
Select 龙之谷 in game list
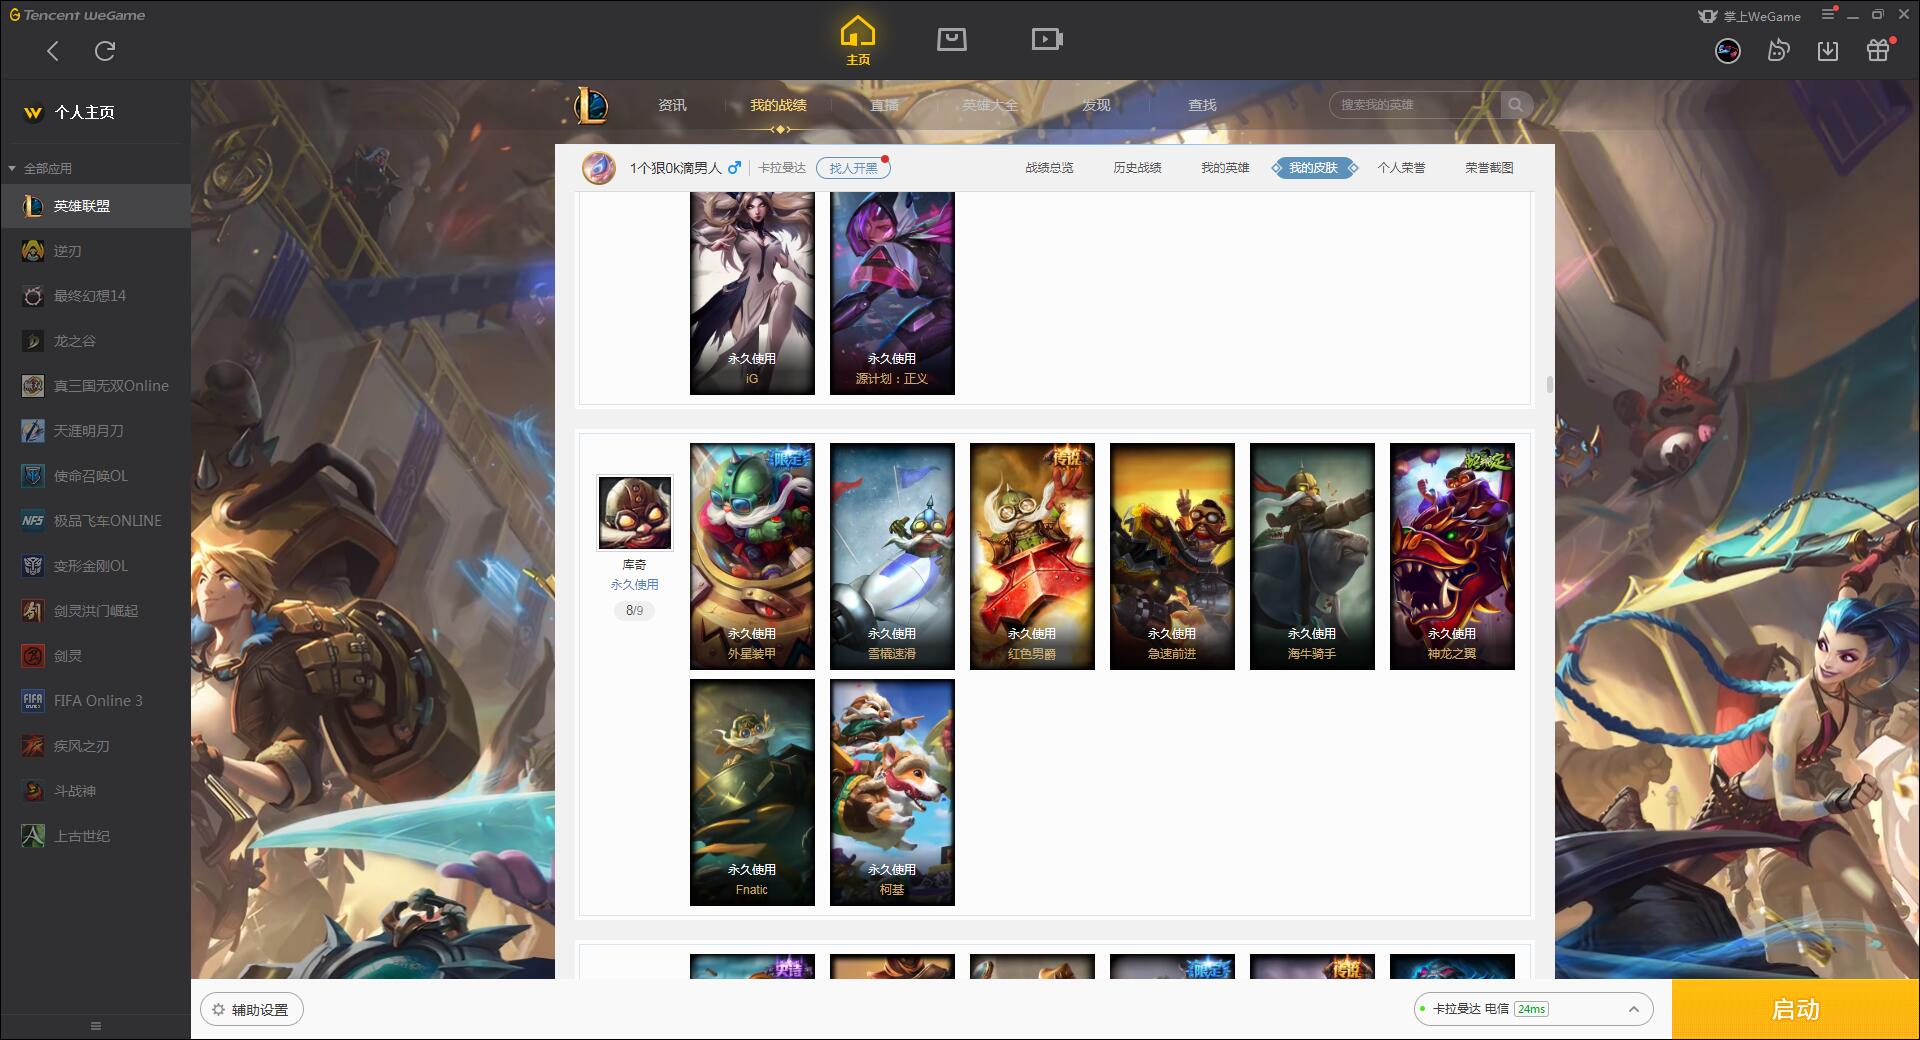pyautogui.click(x=95, y=341)
